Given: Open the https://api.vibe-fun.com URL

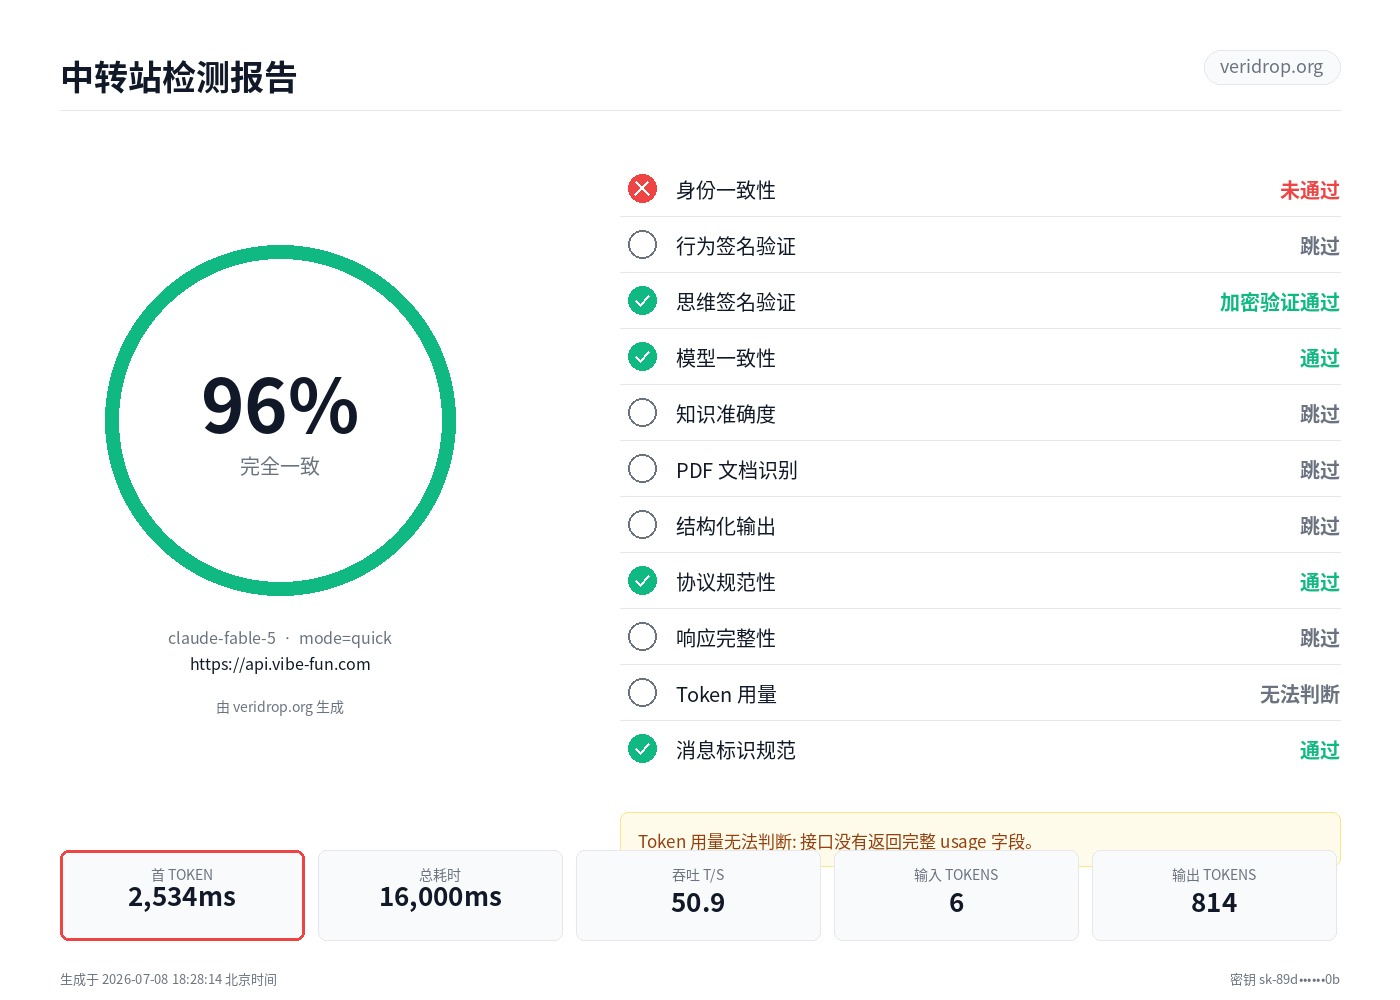Looking at the screenshot, I should point(280,664).
